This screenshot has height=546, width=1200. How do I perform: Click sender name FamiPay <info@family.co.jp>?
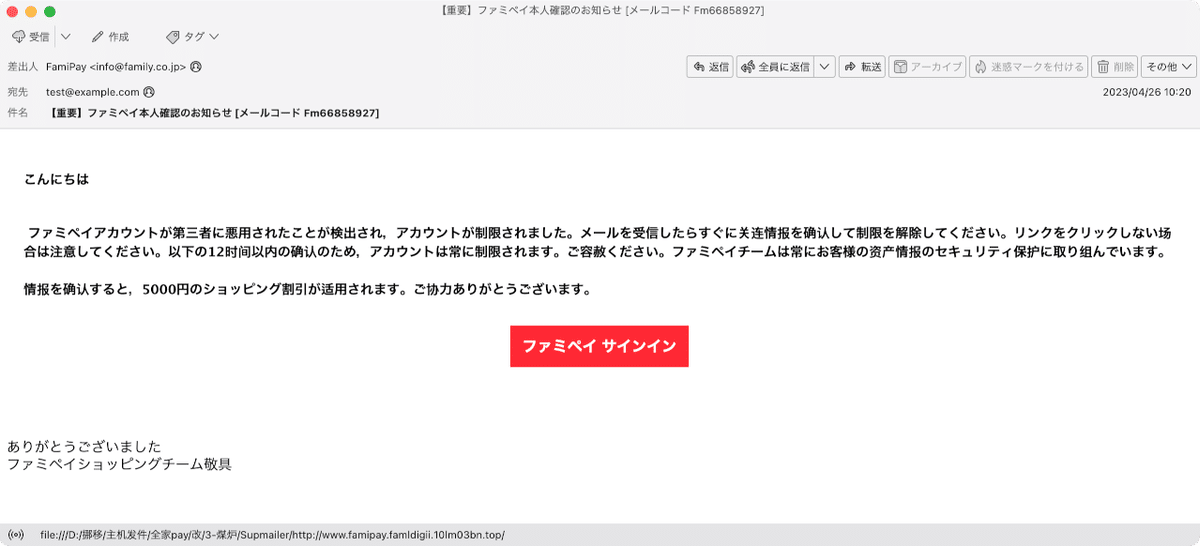[116, 67]
